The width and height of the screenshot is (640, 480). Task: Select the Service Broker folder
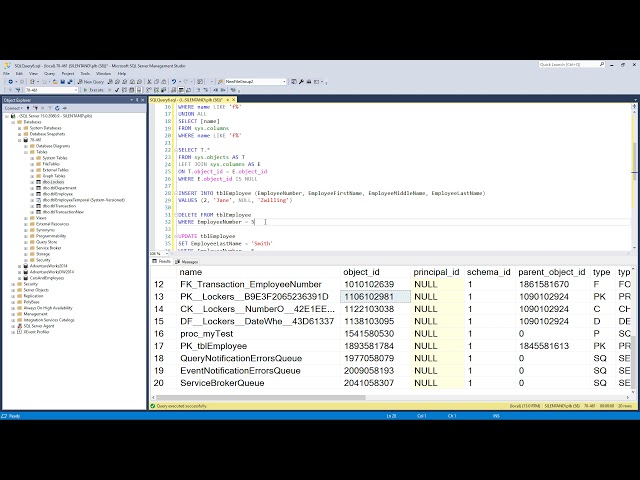tap(49, 248)
